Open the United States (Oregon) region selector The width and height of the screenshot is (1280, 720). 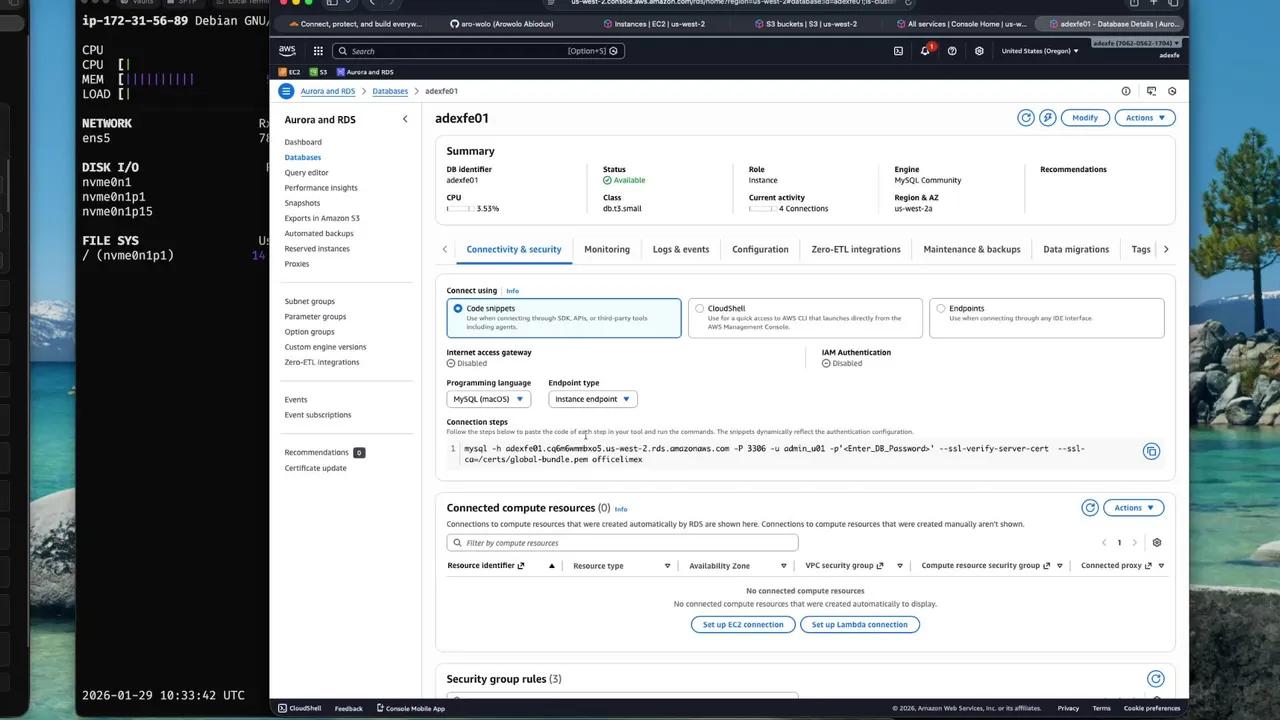[x=1040, y=51]
